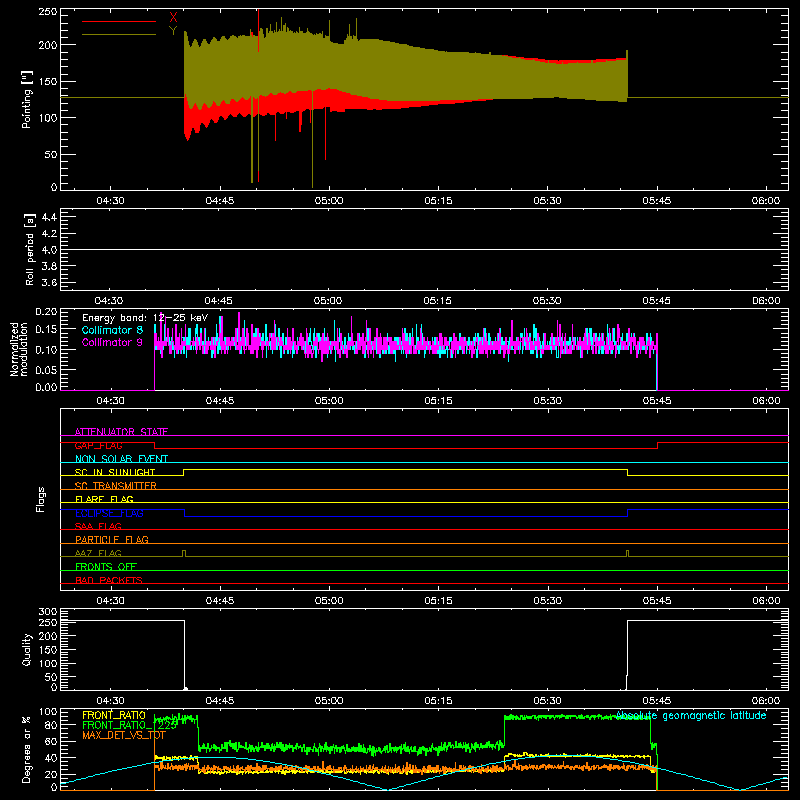Select the red X legend letter
The height and width of the screenshot is (800, 800).
point(173,18)
